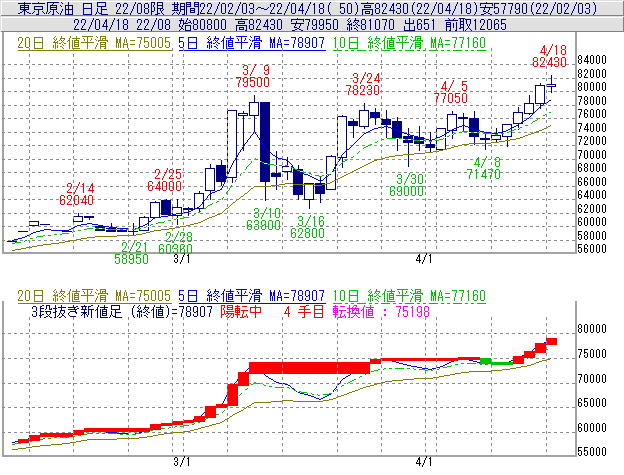Select lower chart 10日 終値平滑 MA=77160 legend
The width and height of the screenshot is (624, 475).
[x=409, y=296]
